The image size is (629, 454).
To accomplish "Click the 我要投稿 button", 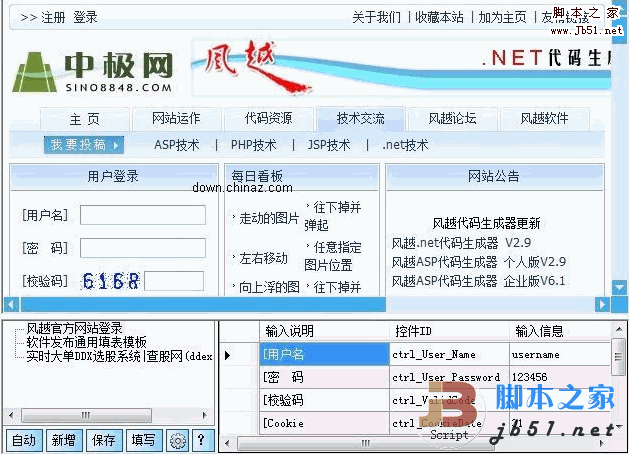I will [x=84, y=144].
